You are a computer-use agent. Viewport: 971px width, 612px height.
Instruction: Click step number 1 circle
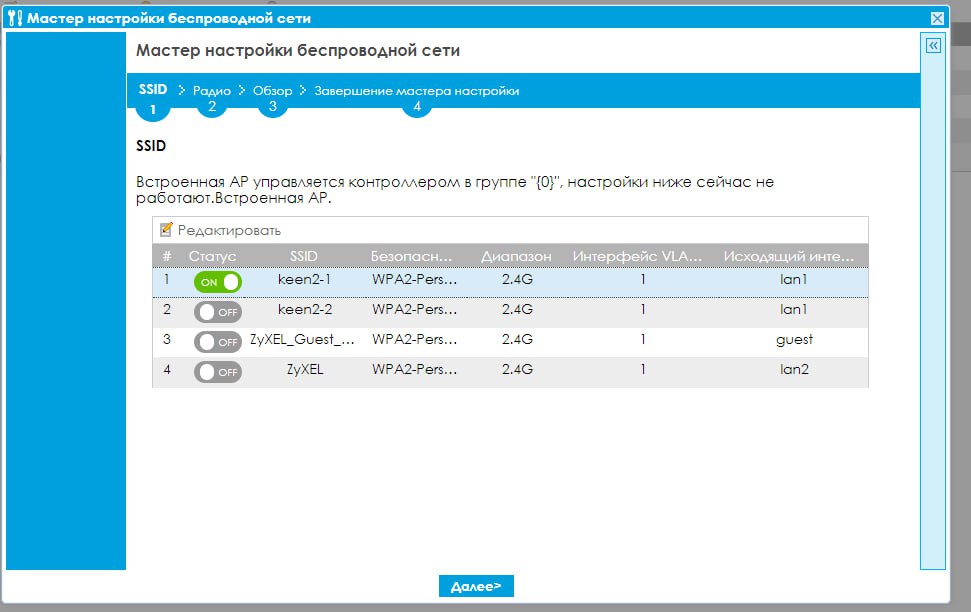click(x=152, y=109)
